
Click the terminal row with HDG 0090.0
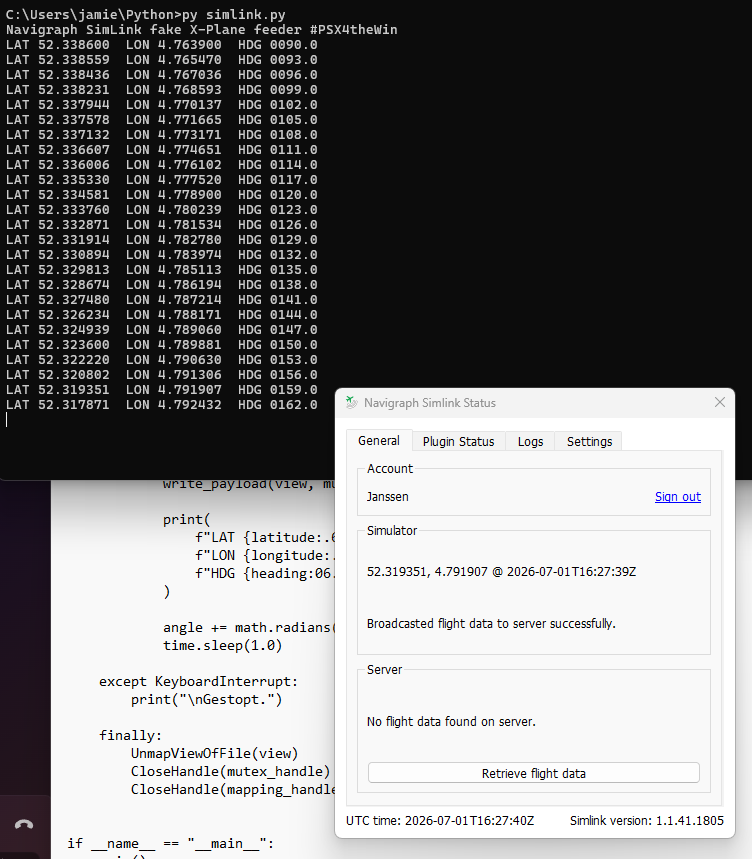(162, 45)
